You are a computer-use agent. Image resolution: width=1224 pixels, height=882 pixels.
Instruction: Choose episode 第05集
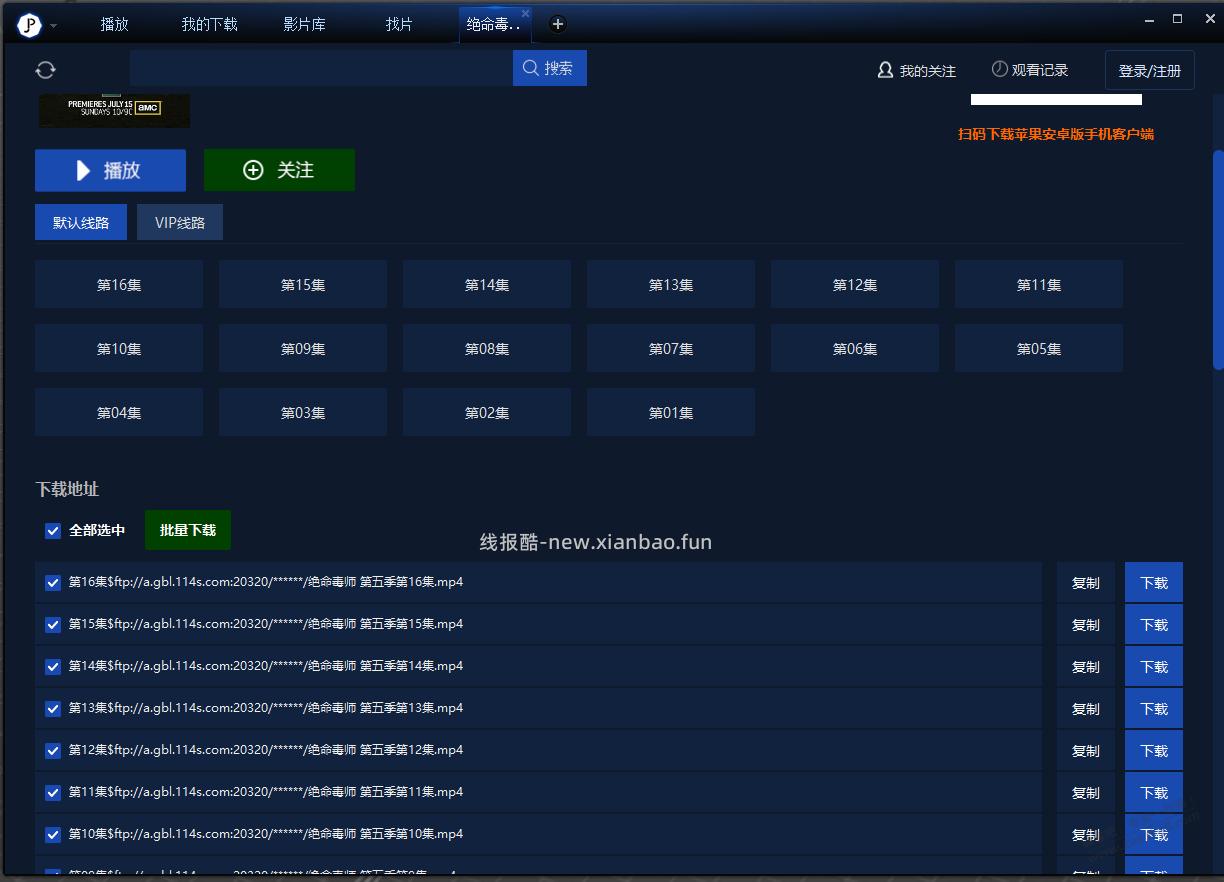1039,349
